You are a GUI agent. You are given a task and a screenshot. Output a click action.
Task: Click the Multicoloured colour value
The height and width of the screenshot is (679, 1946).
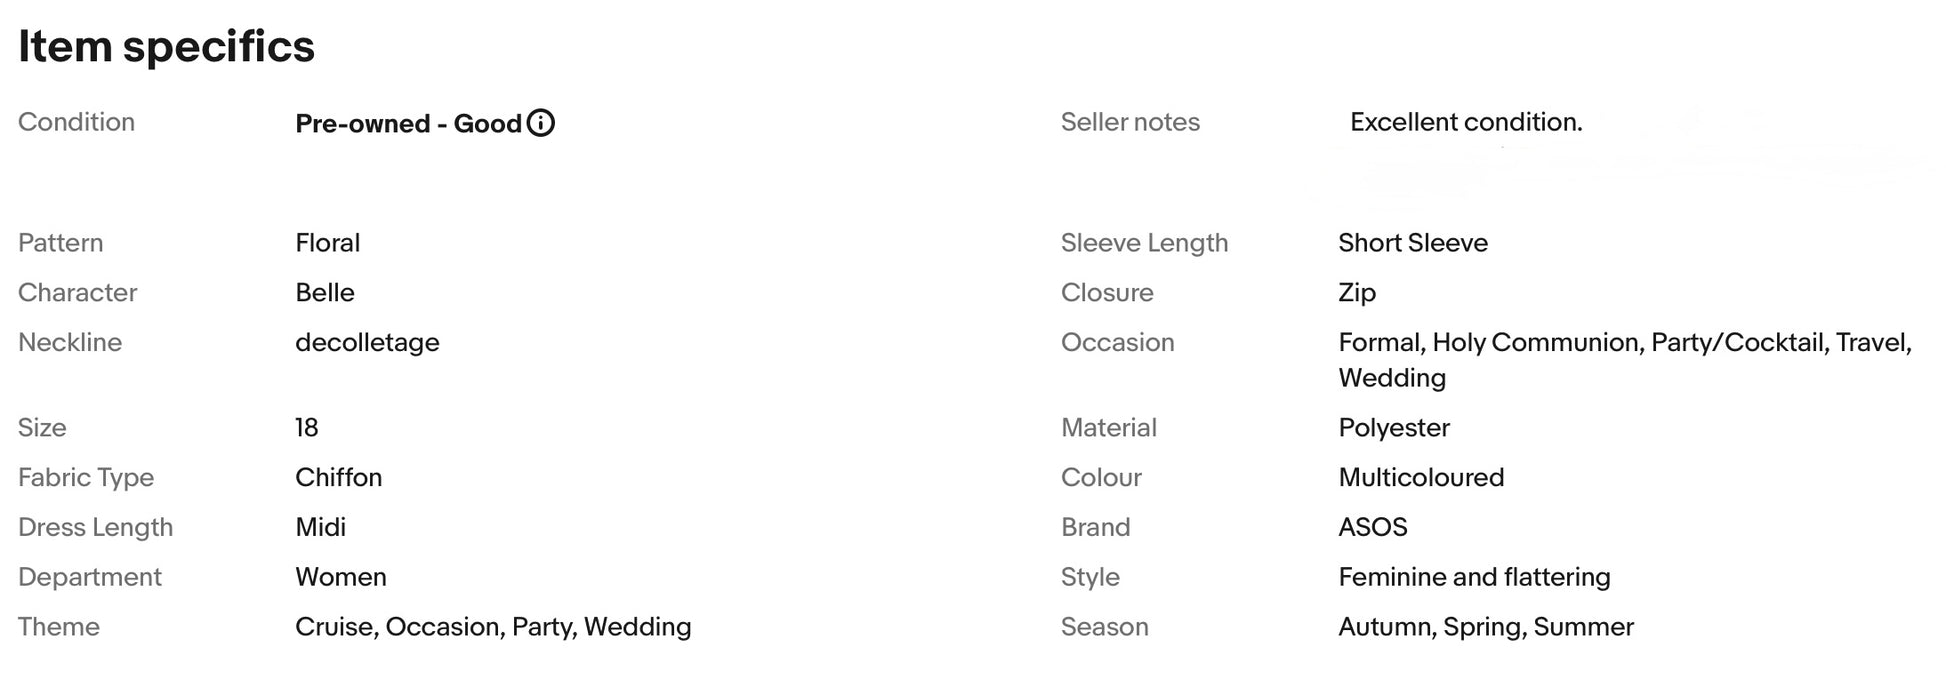pos(1421,478)
